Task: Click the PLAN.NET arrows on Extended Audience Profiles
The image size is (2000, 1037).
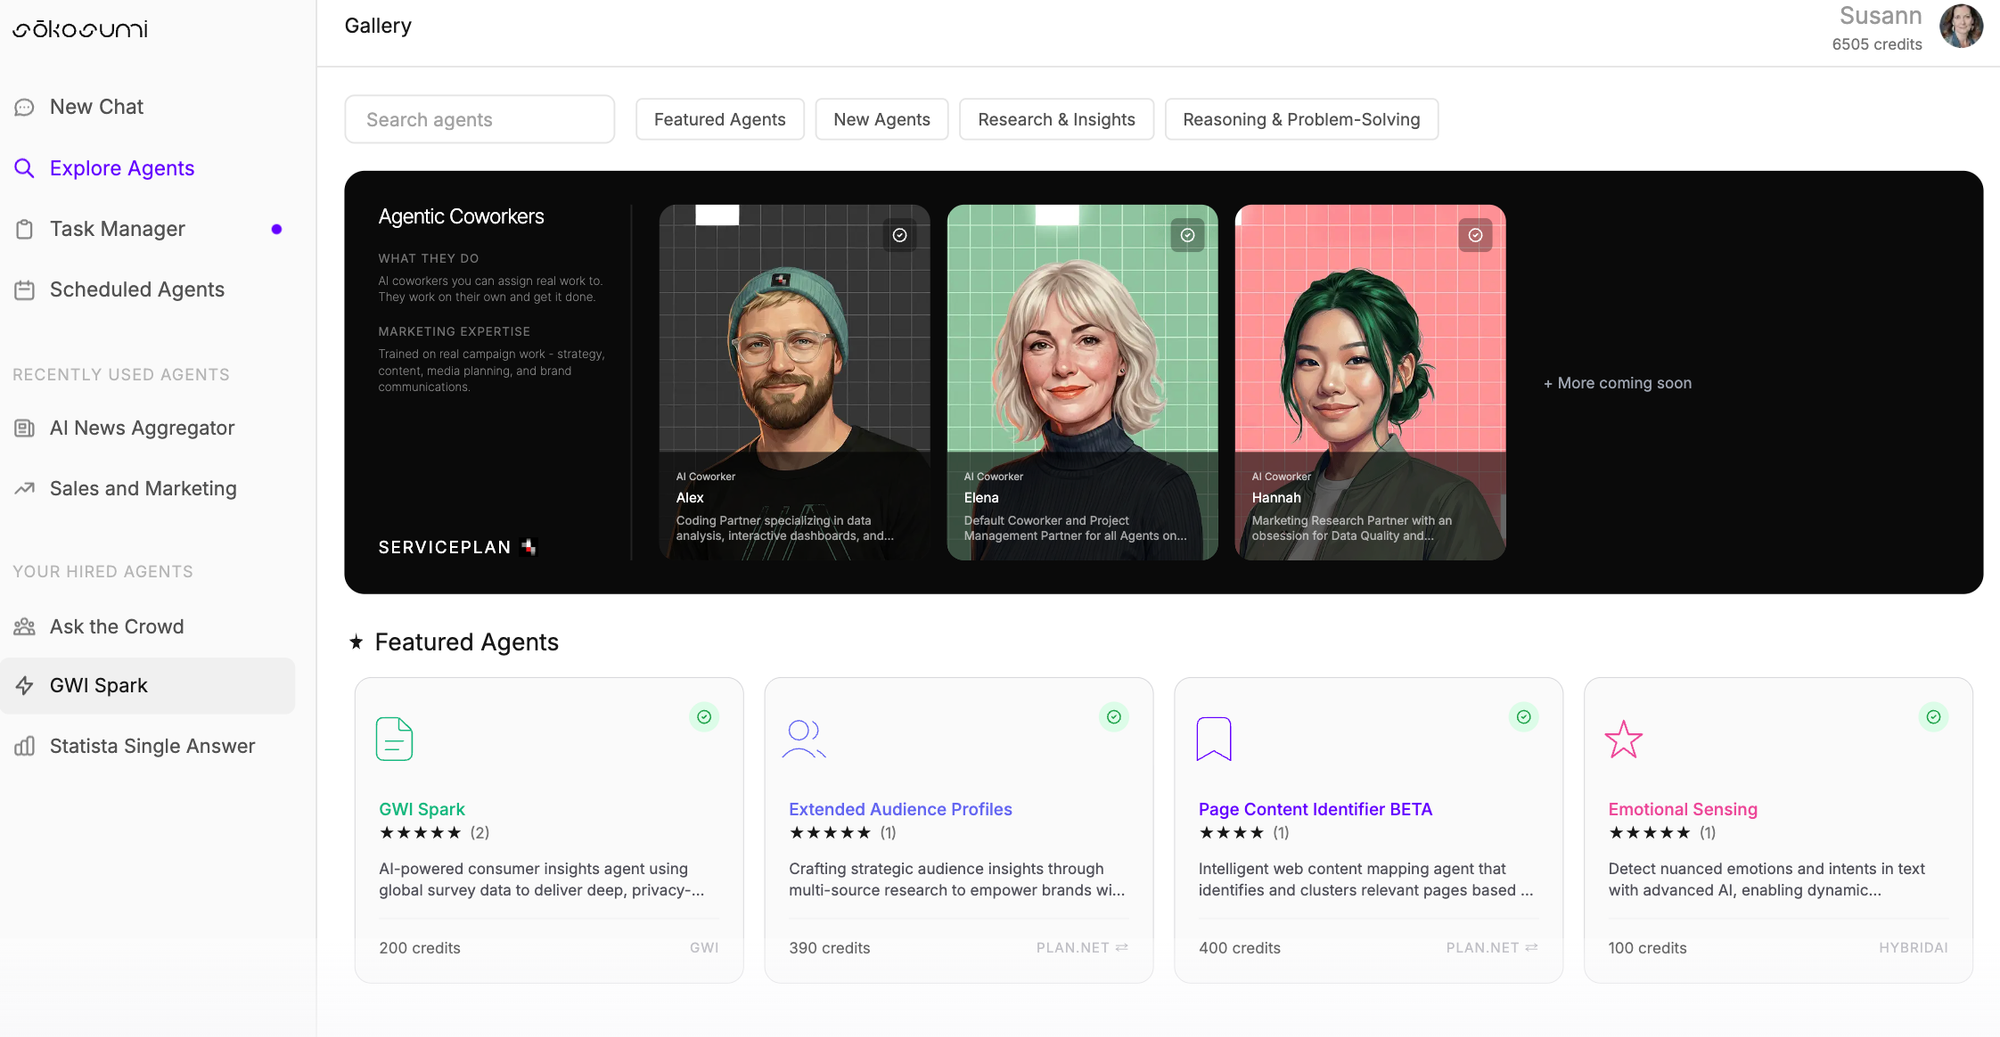Action: 1122,947
